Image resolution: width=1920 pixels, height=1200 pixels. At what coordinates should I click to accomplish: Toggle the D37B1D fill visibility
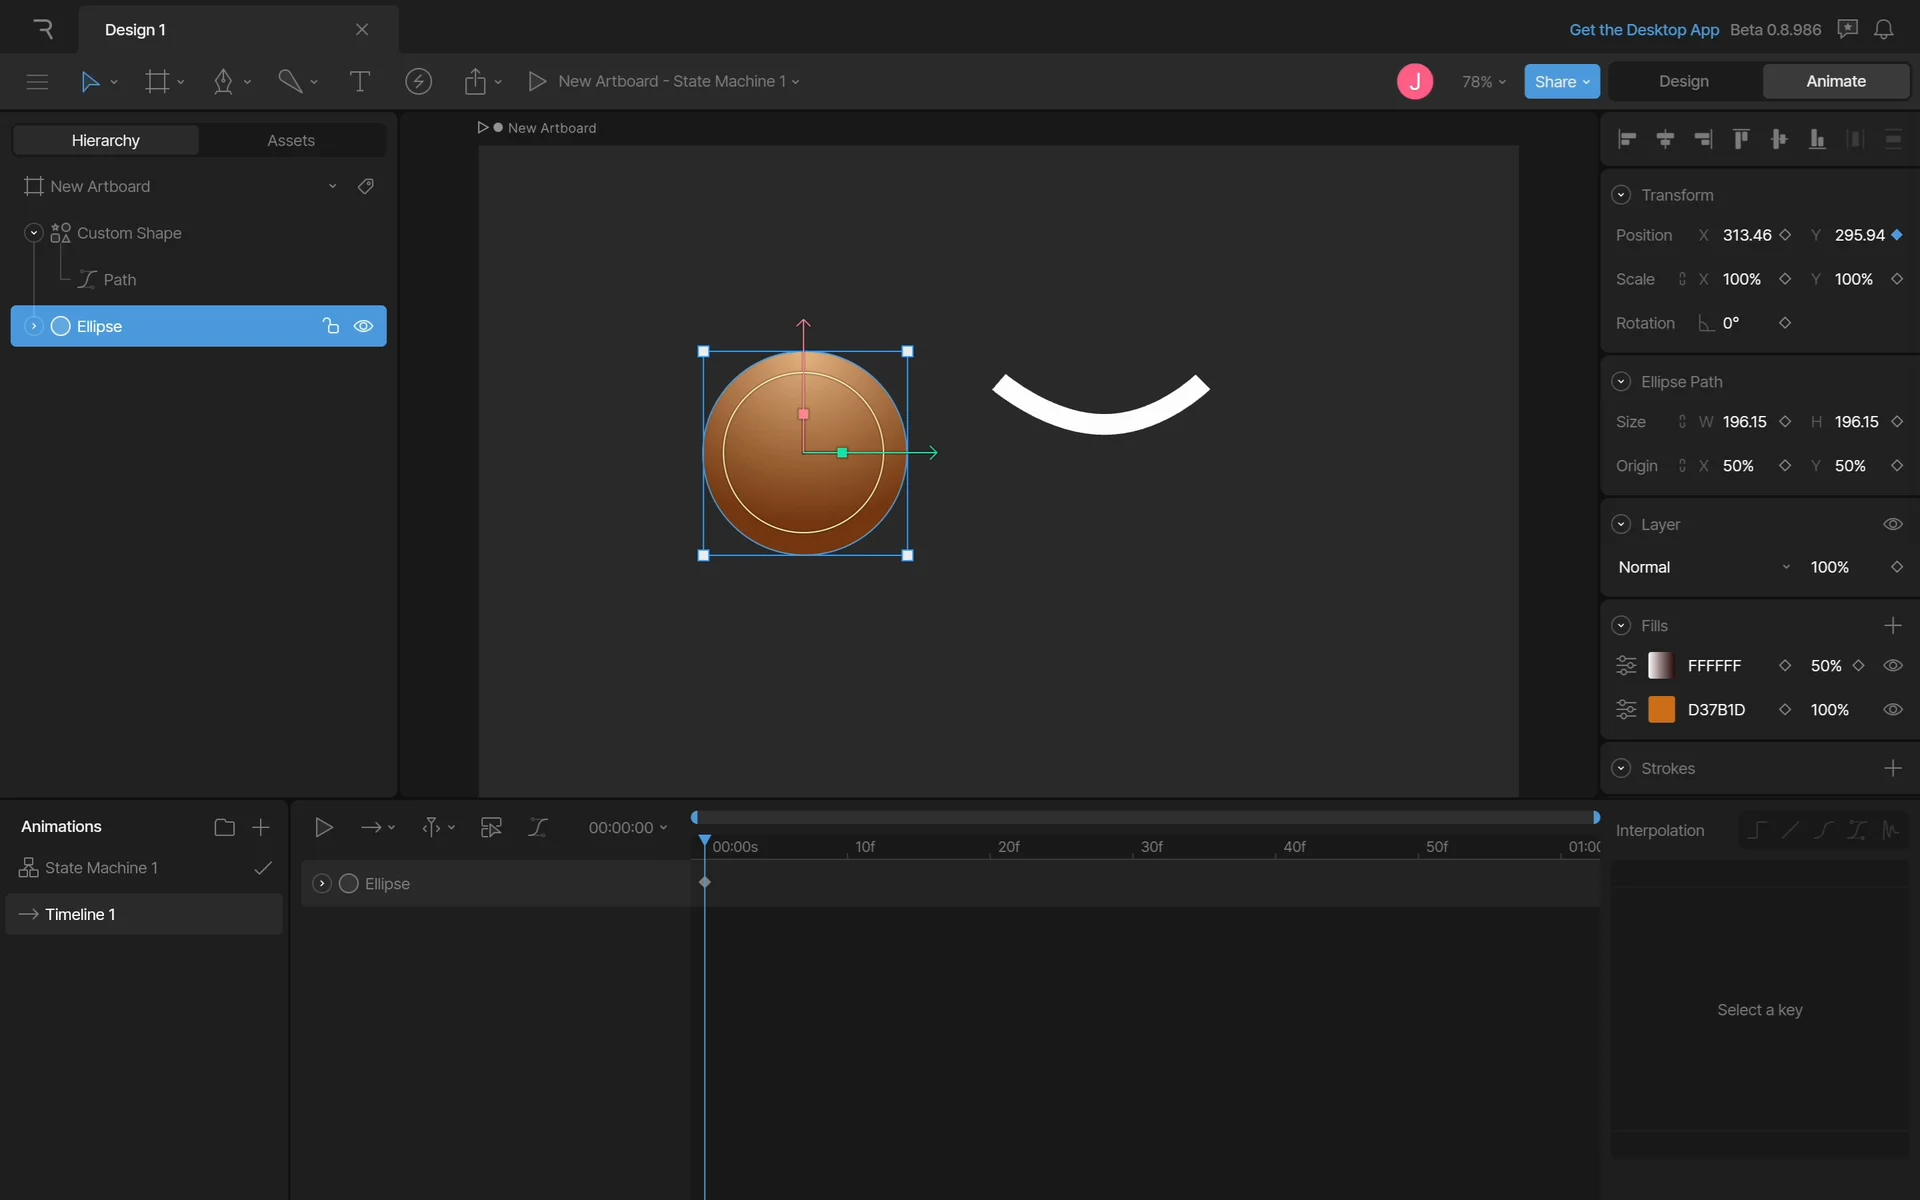(1892, 710)
